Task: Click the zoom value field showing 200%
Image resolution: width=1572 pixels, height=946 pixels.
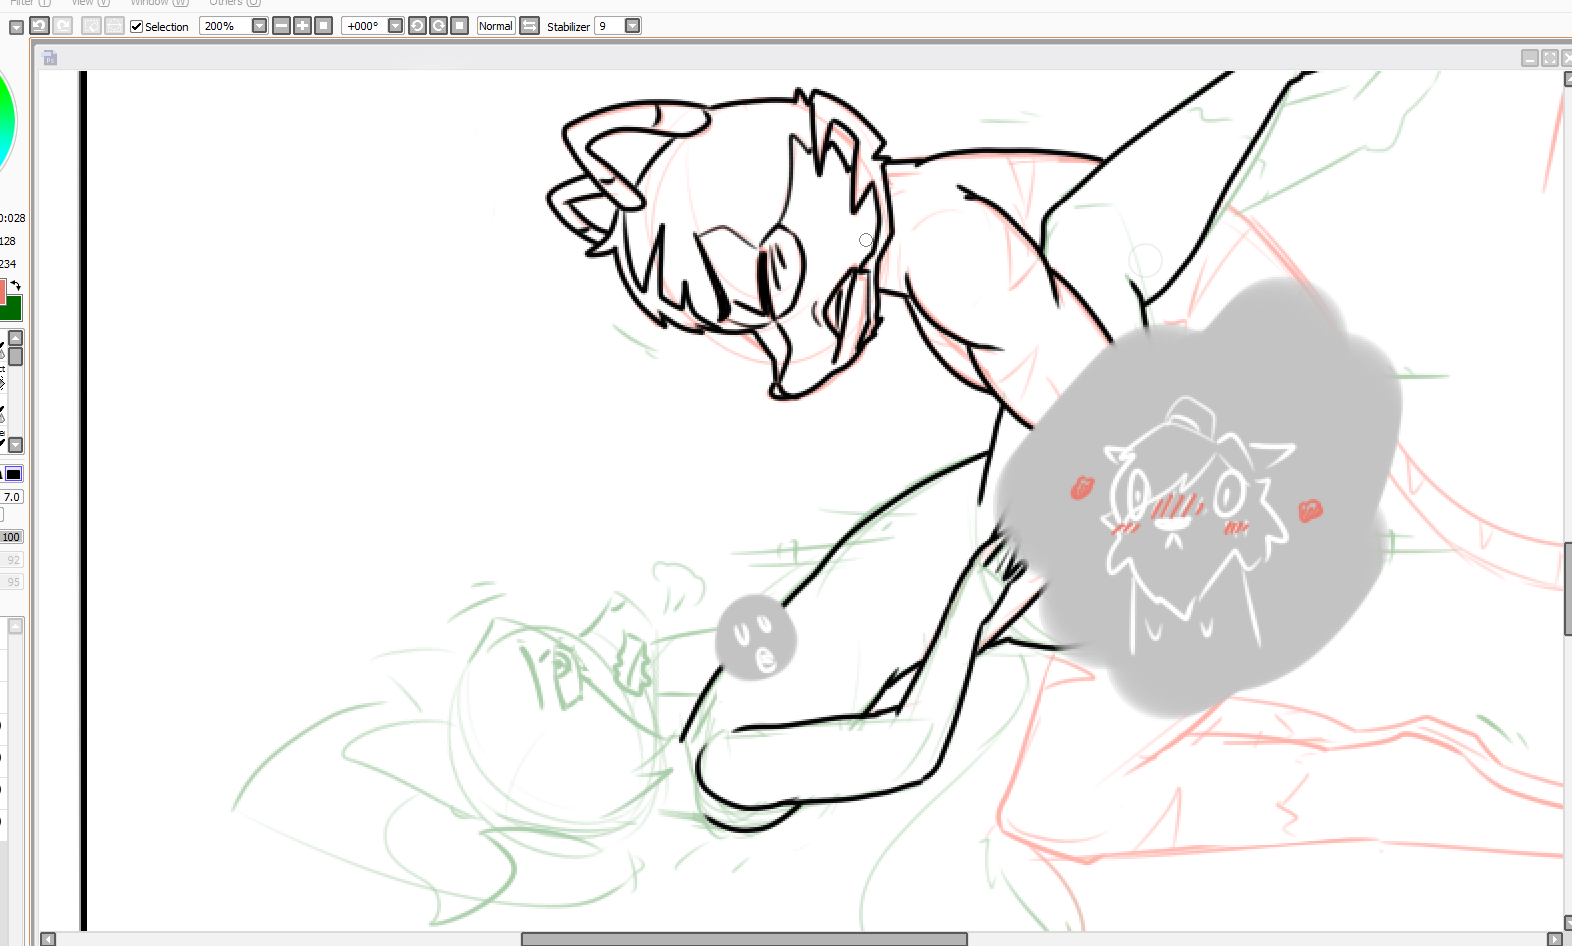Action: [225, 26]
